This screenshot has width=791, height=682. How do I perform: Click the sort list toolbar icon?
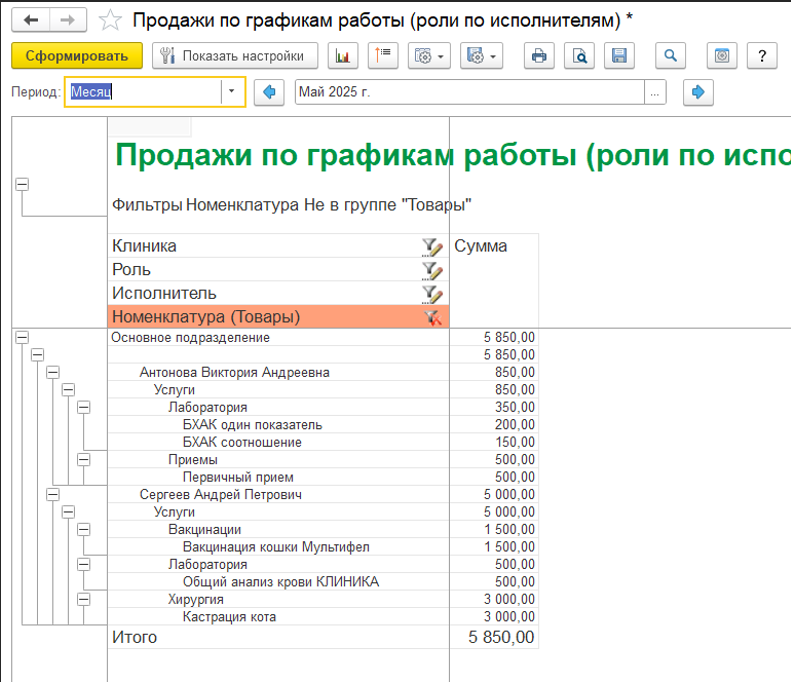[x=383, y=55]
